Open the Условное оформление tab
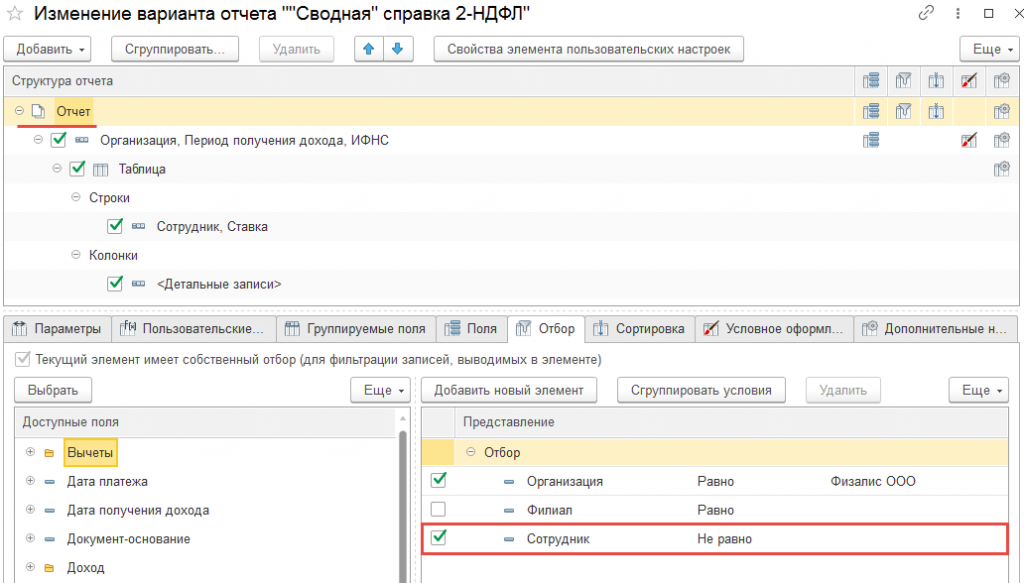Viewport: 1024px width, 583px height. [x=774, y=329]
